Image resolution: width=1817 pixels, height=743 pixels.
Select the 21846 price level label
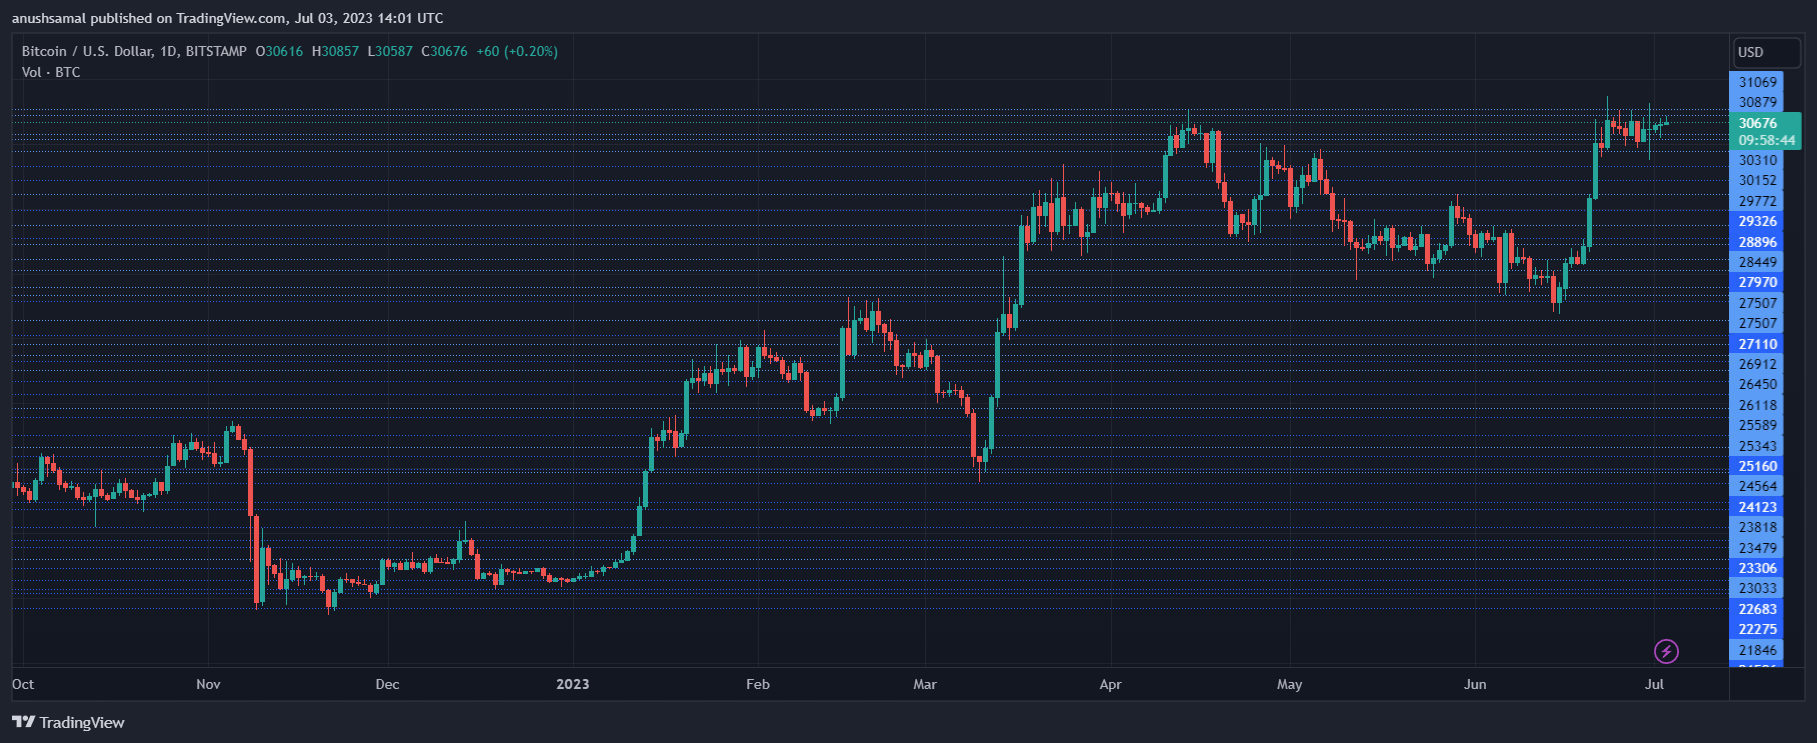1757,650
